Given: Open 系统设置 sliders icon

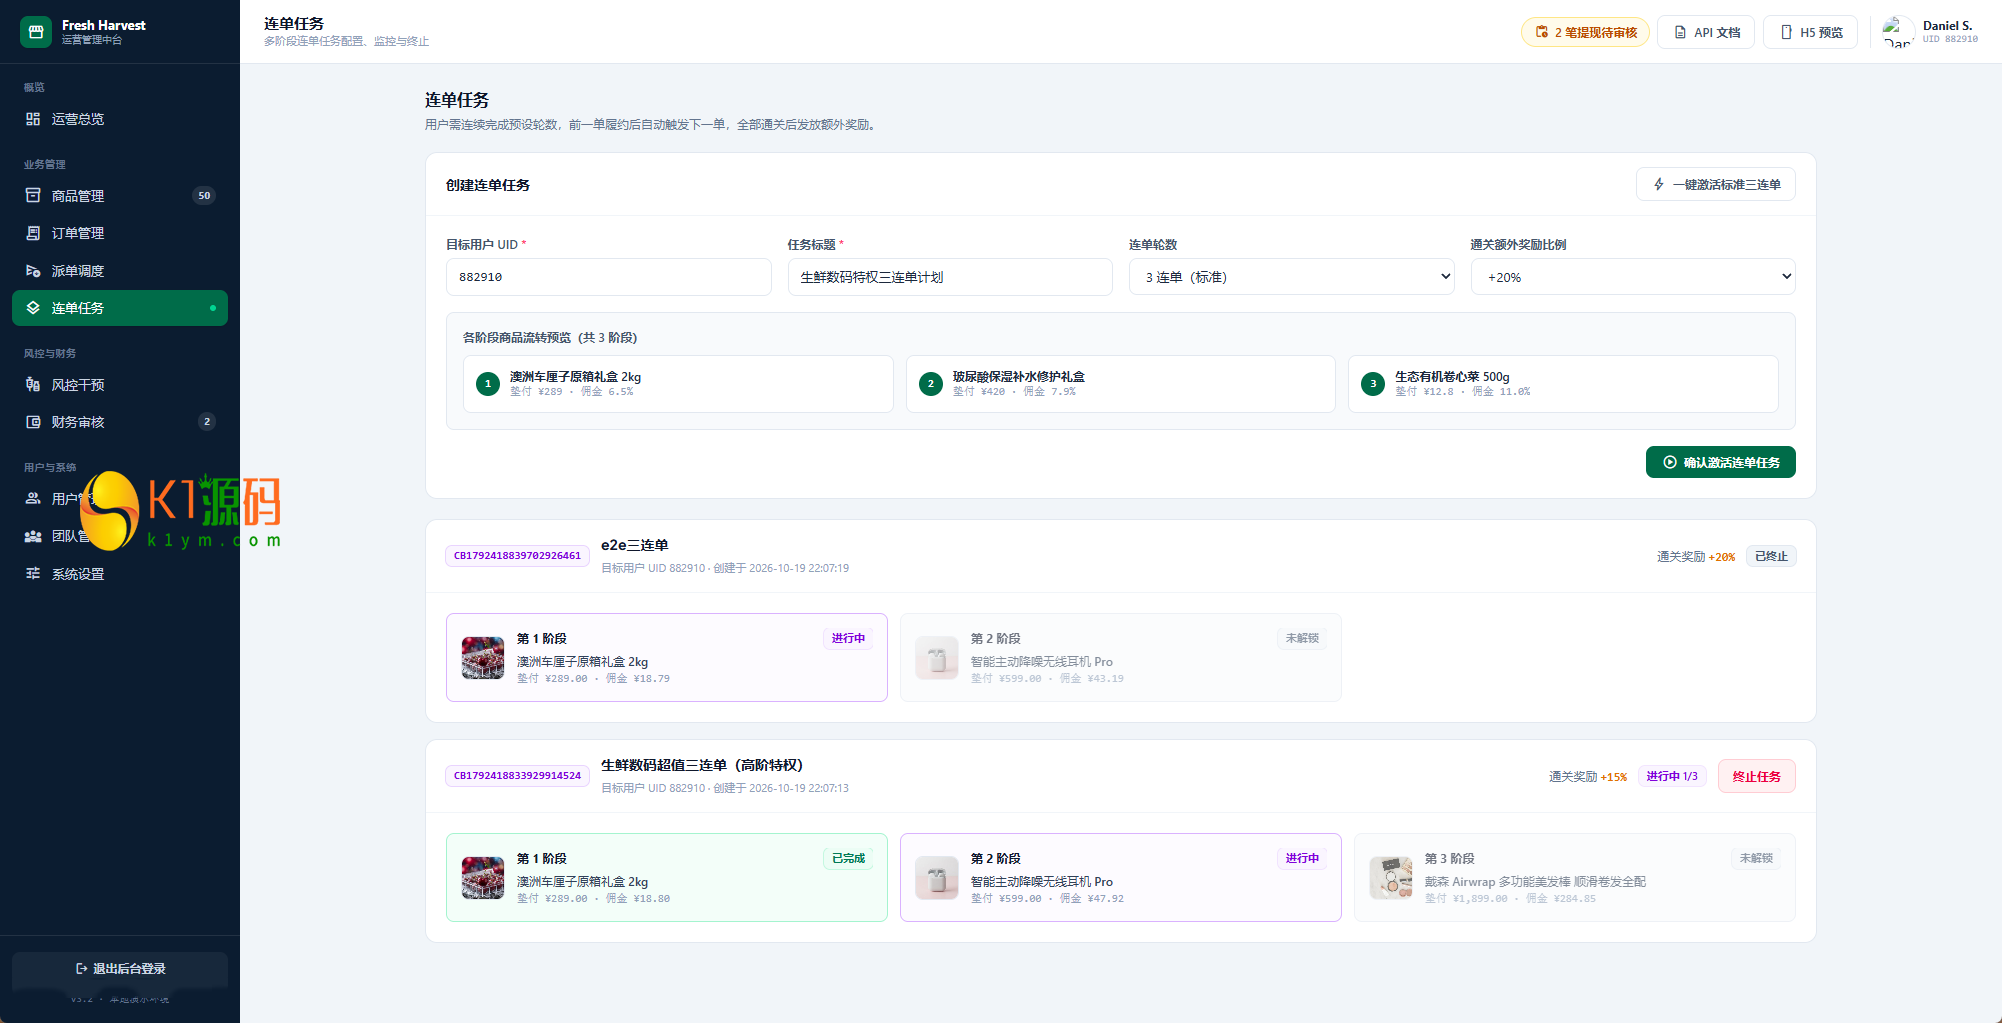Looking at the screenshot, I should [33, 574].
